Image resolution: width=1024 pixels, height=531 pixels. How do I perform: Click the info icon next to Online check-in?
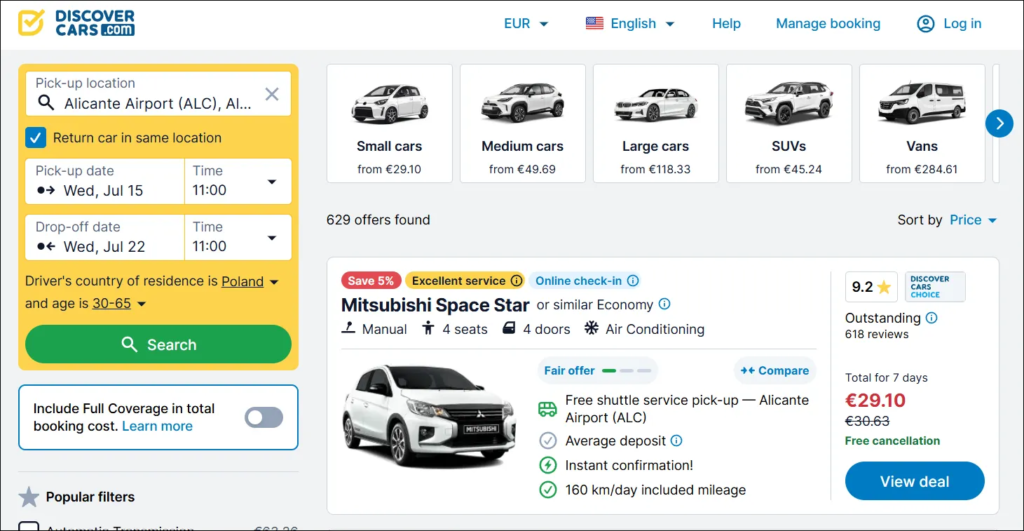click(633, 281)
